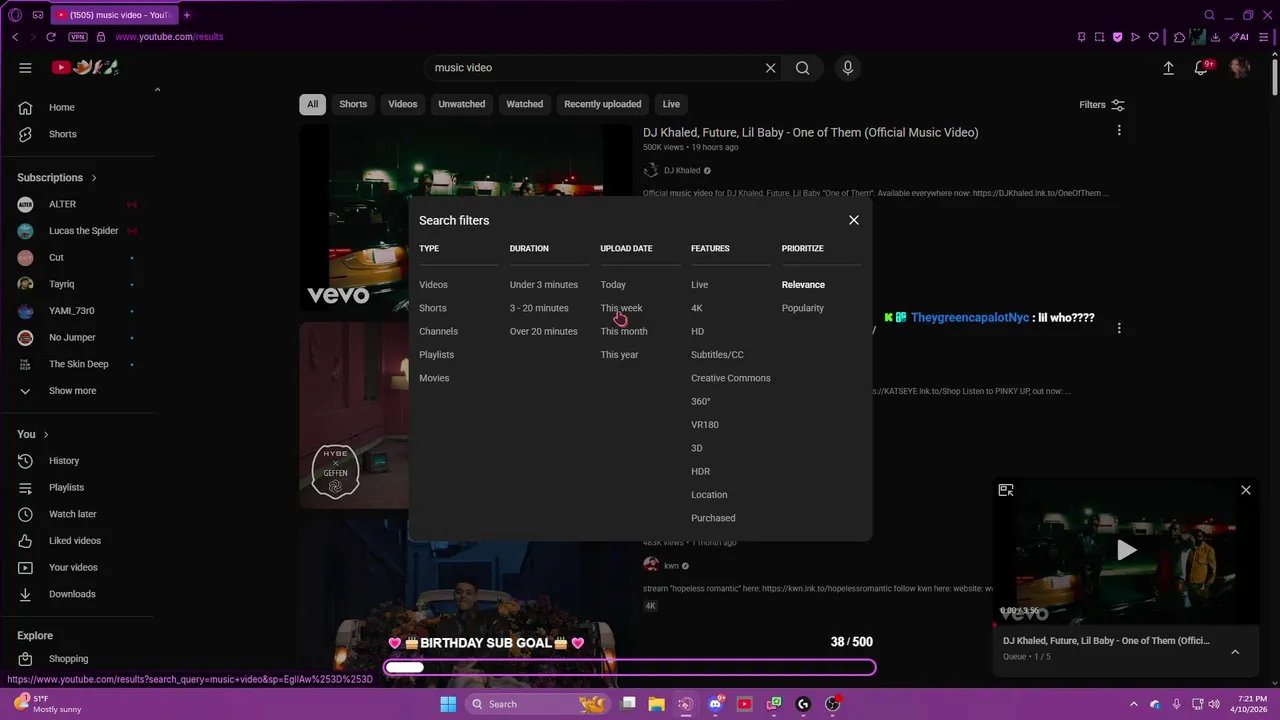Open the create upload icon
The width and height of the screenshot is (1280, 720).
tap(1168, 68)
